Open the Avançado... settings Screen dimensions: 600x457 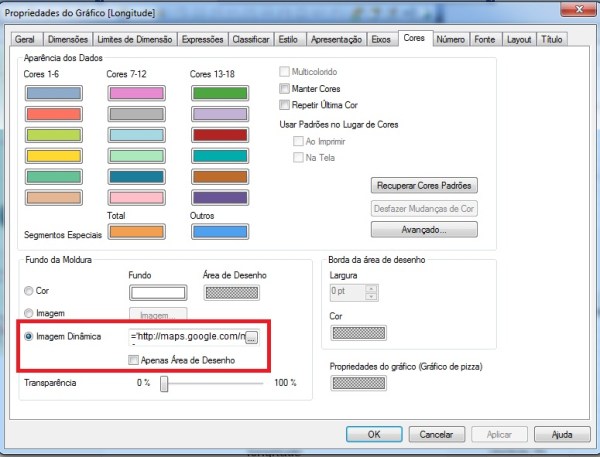pyautogui.click(x=424, y=229)
